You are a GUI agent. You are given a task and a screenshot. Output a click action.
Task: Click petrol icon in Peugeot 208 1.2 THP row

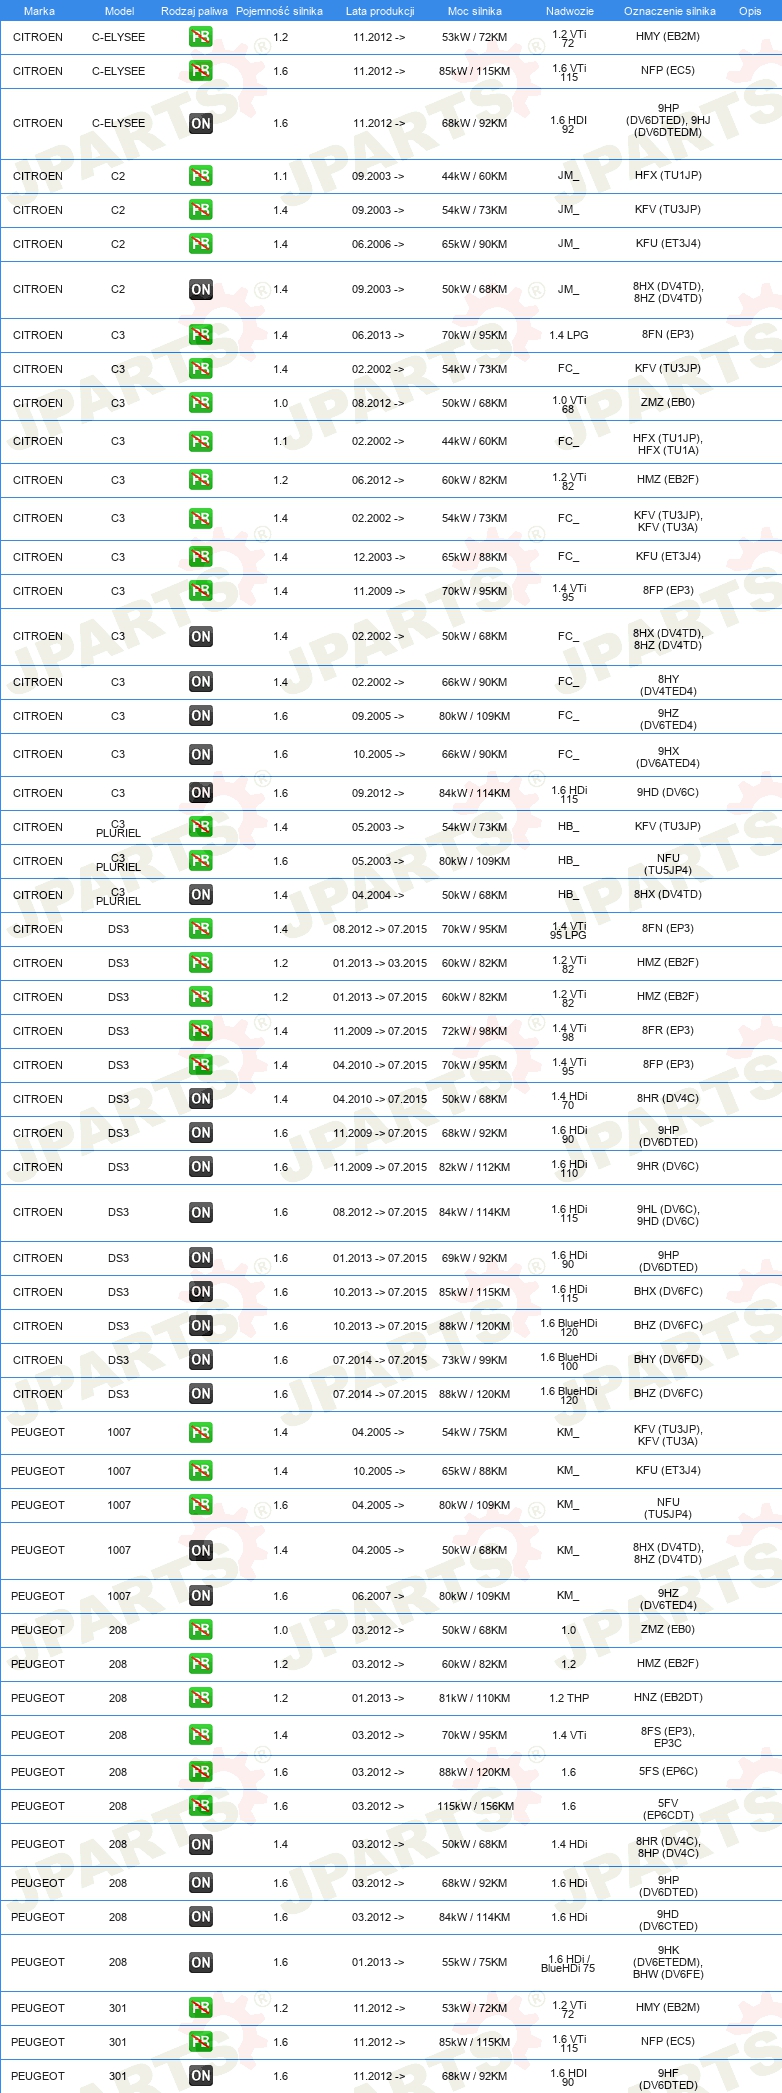click(x=201, y=1698)
